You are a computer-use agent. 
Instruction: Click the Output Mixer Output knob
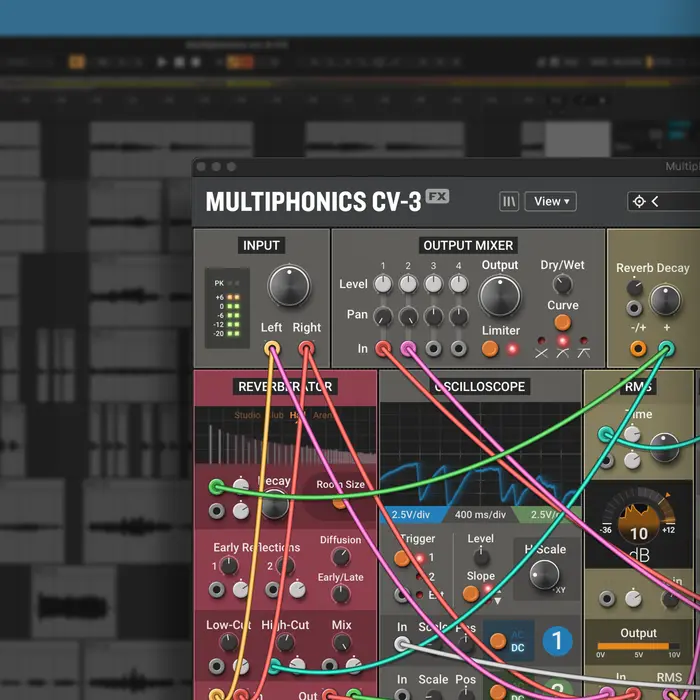click(x=499, y=297)
